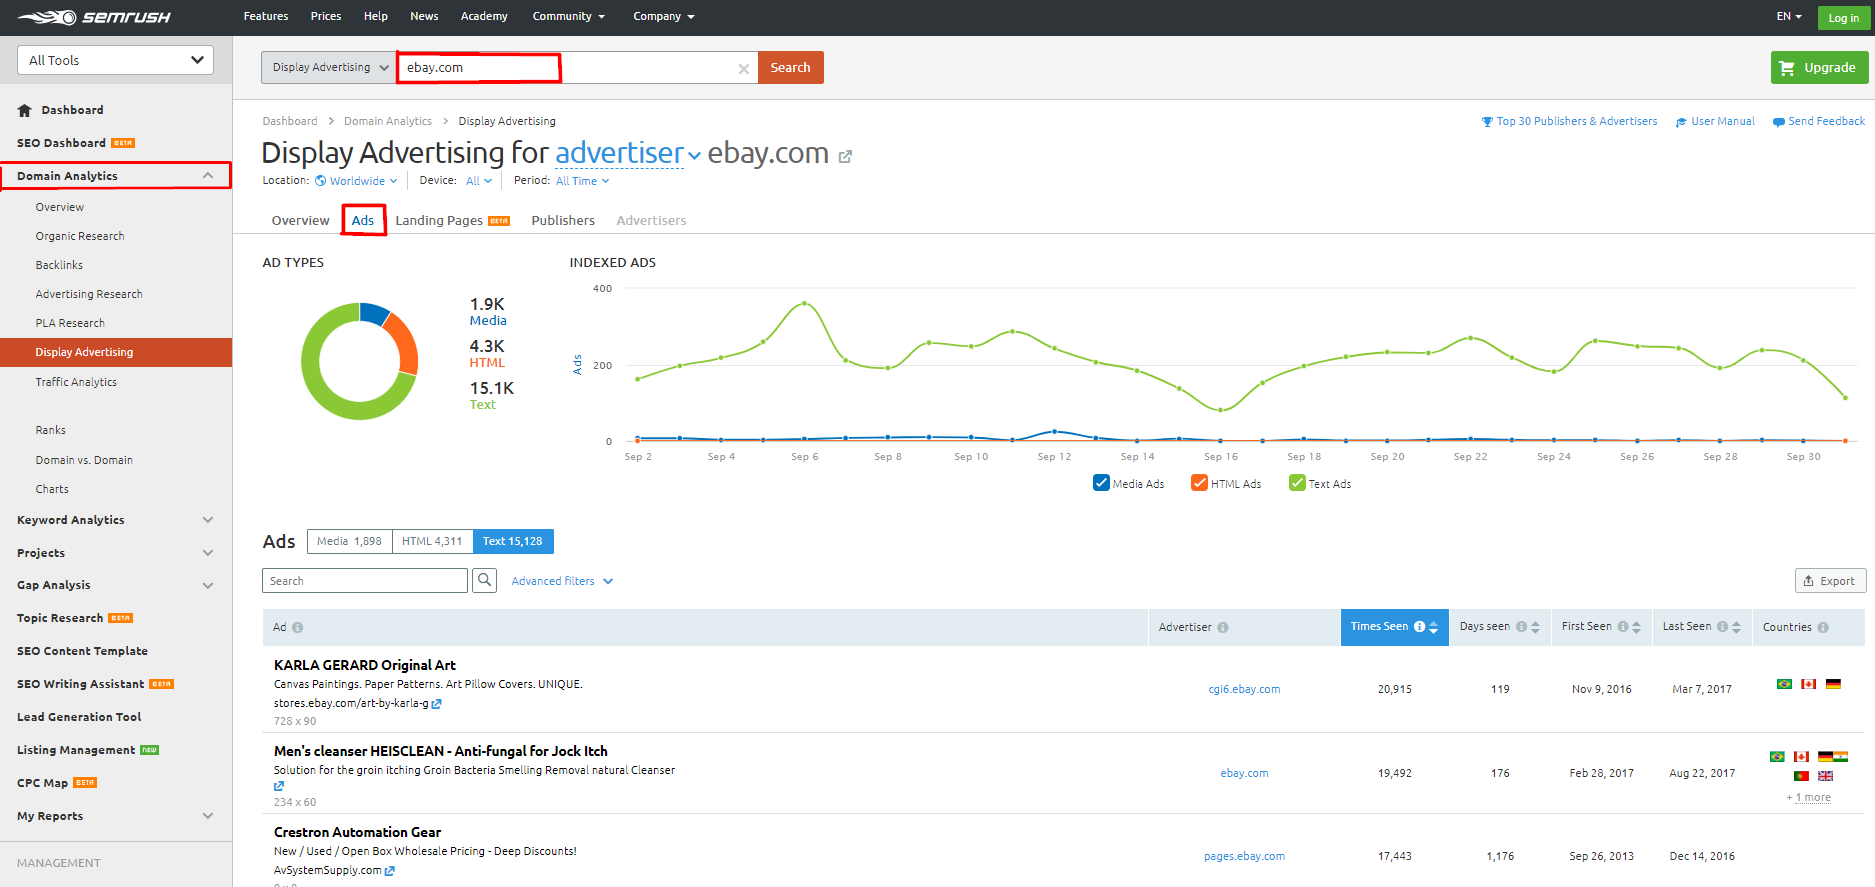
Task: Click the globe icon beside Worldwide
Action: (x=320, y=181)
